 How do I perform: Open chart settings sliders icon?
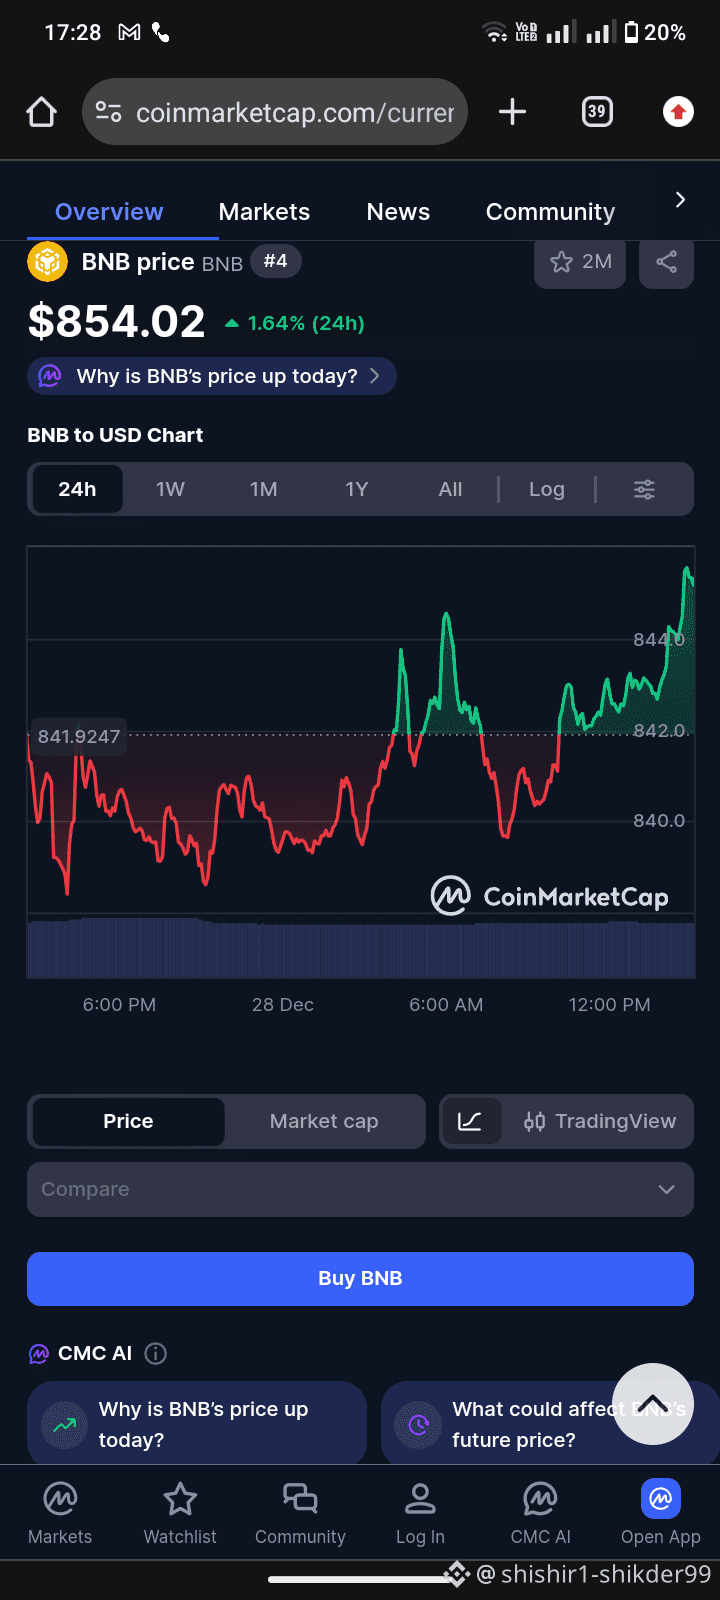tap(644, 489)
